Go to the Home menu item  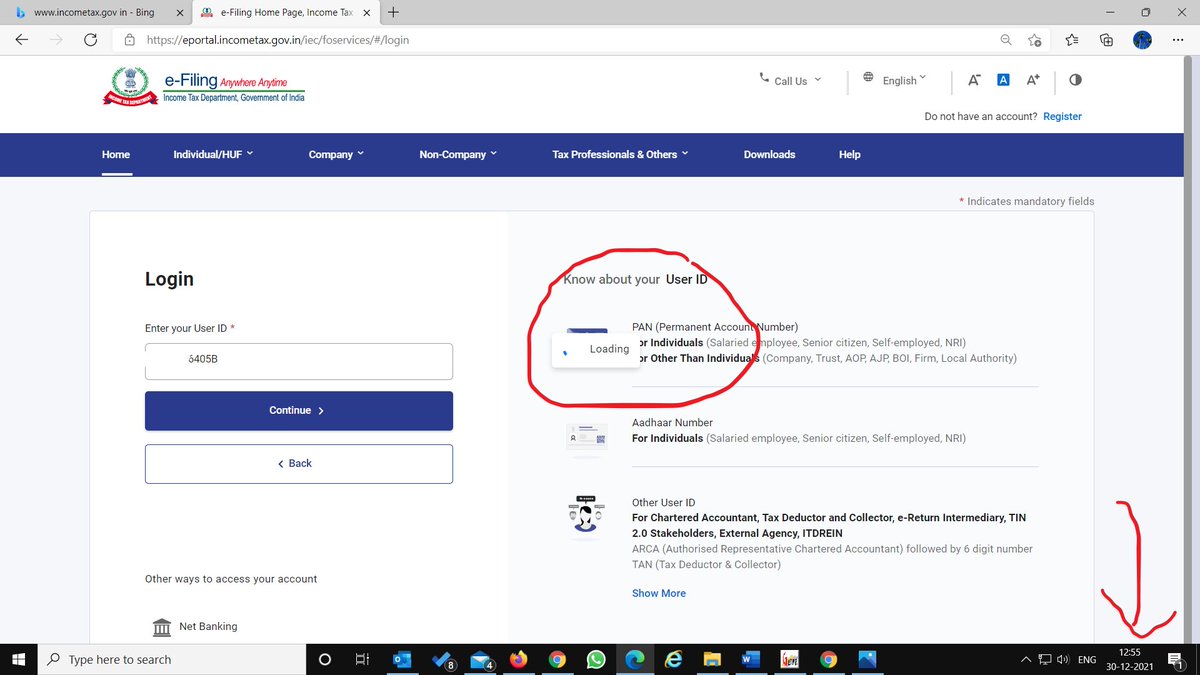(116, 154)
